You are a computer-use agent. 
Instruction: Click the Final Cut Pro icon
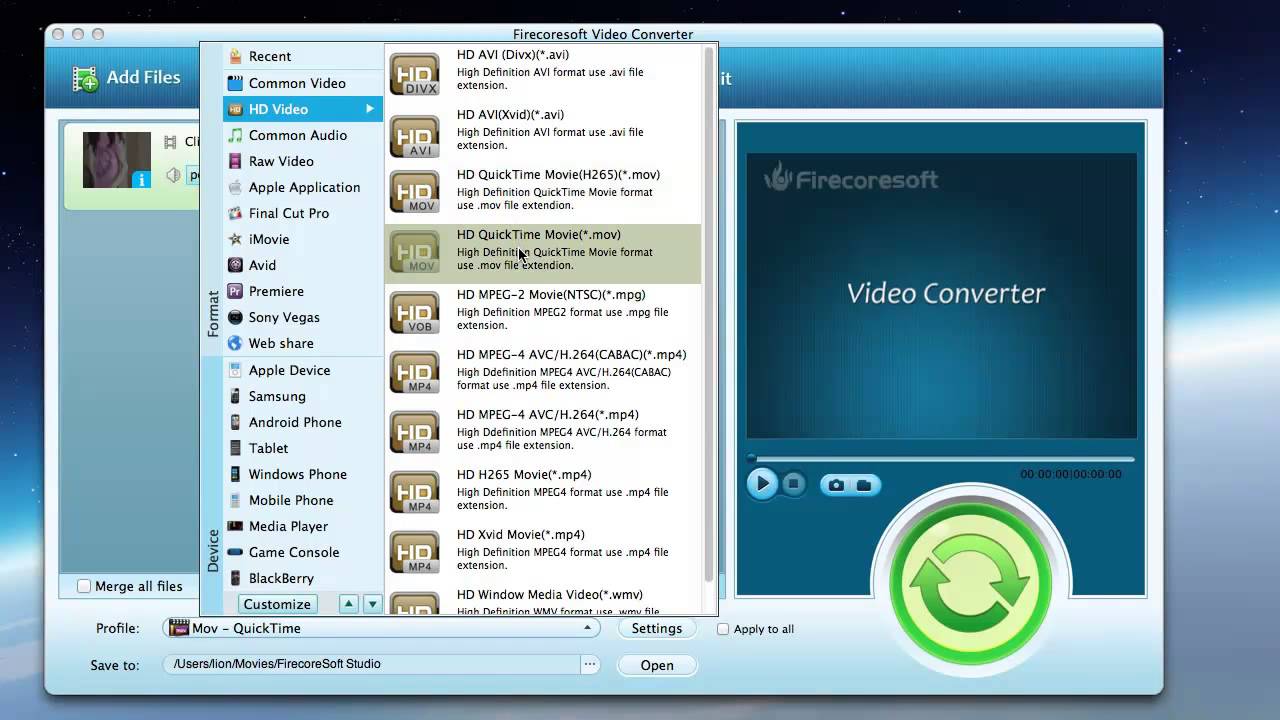[235, 213]
